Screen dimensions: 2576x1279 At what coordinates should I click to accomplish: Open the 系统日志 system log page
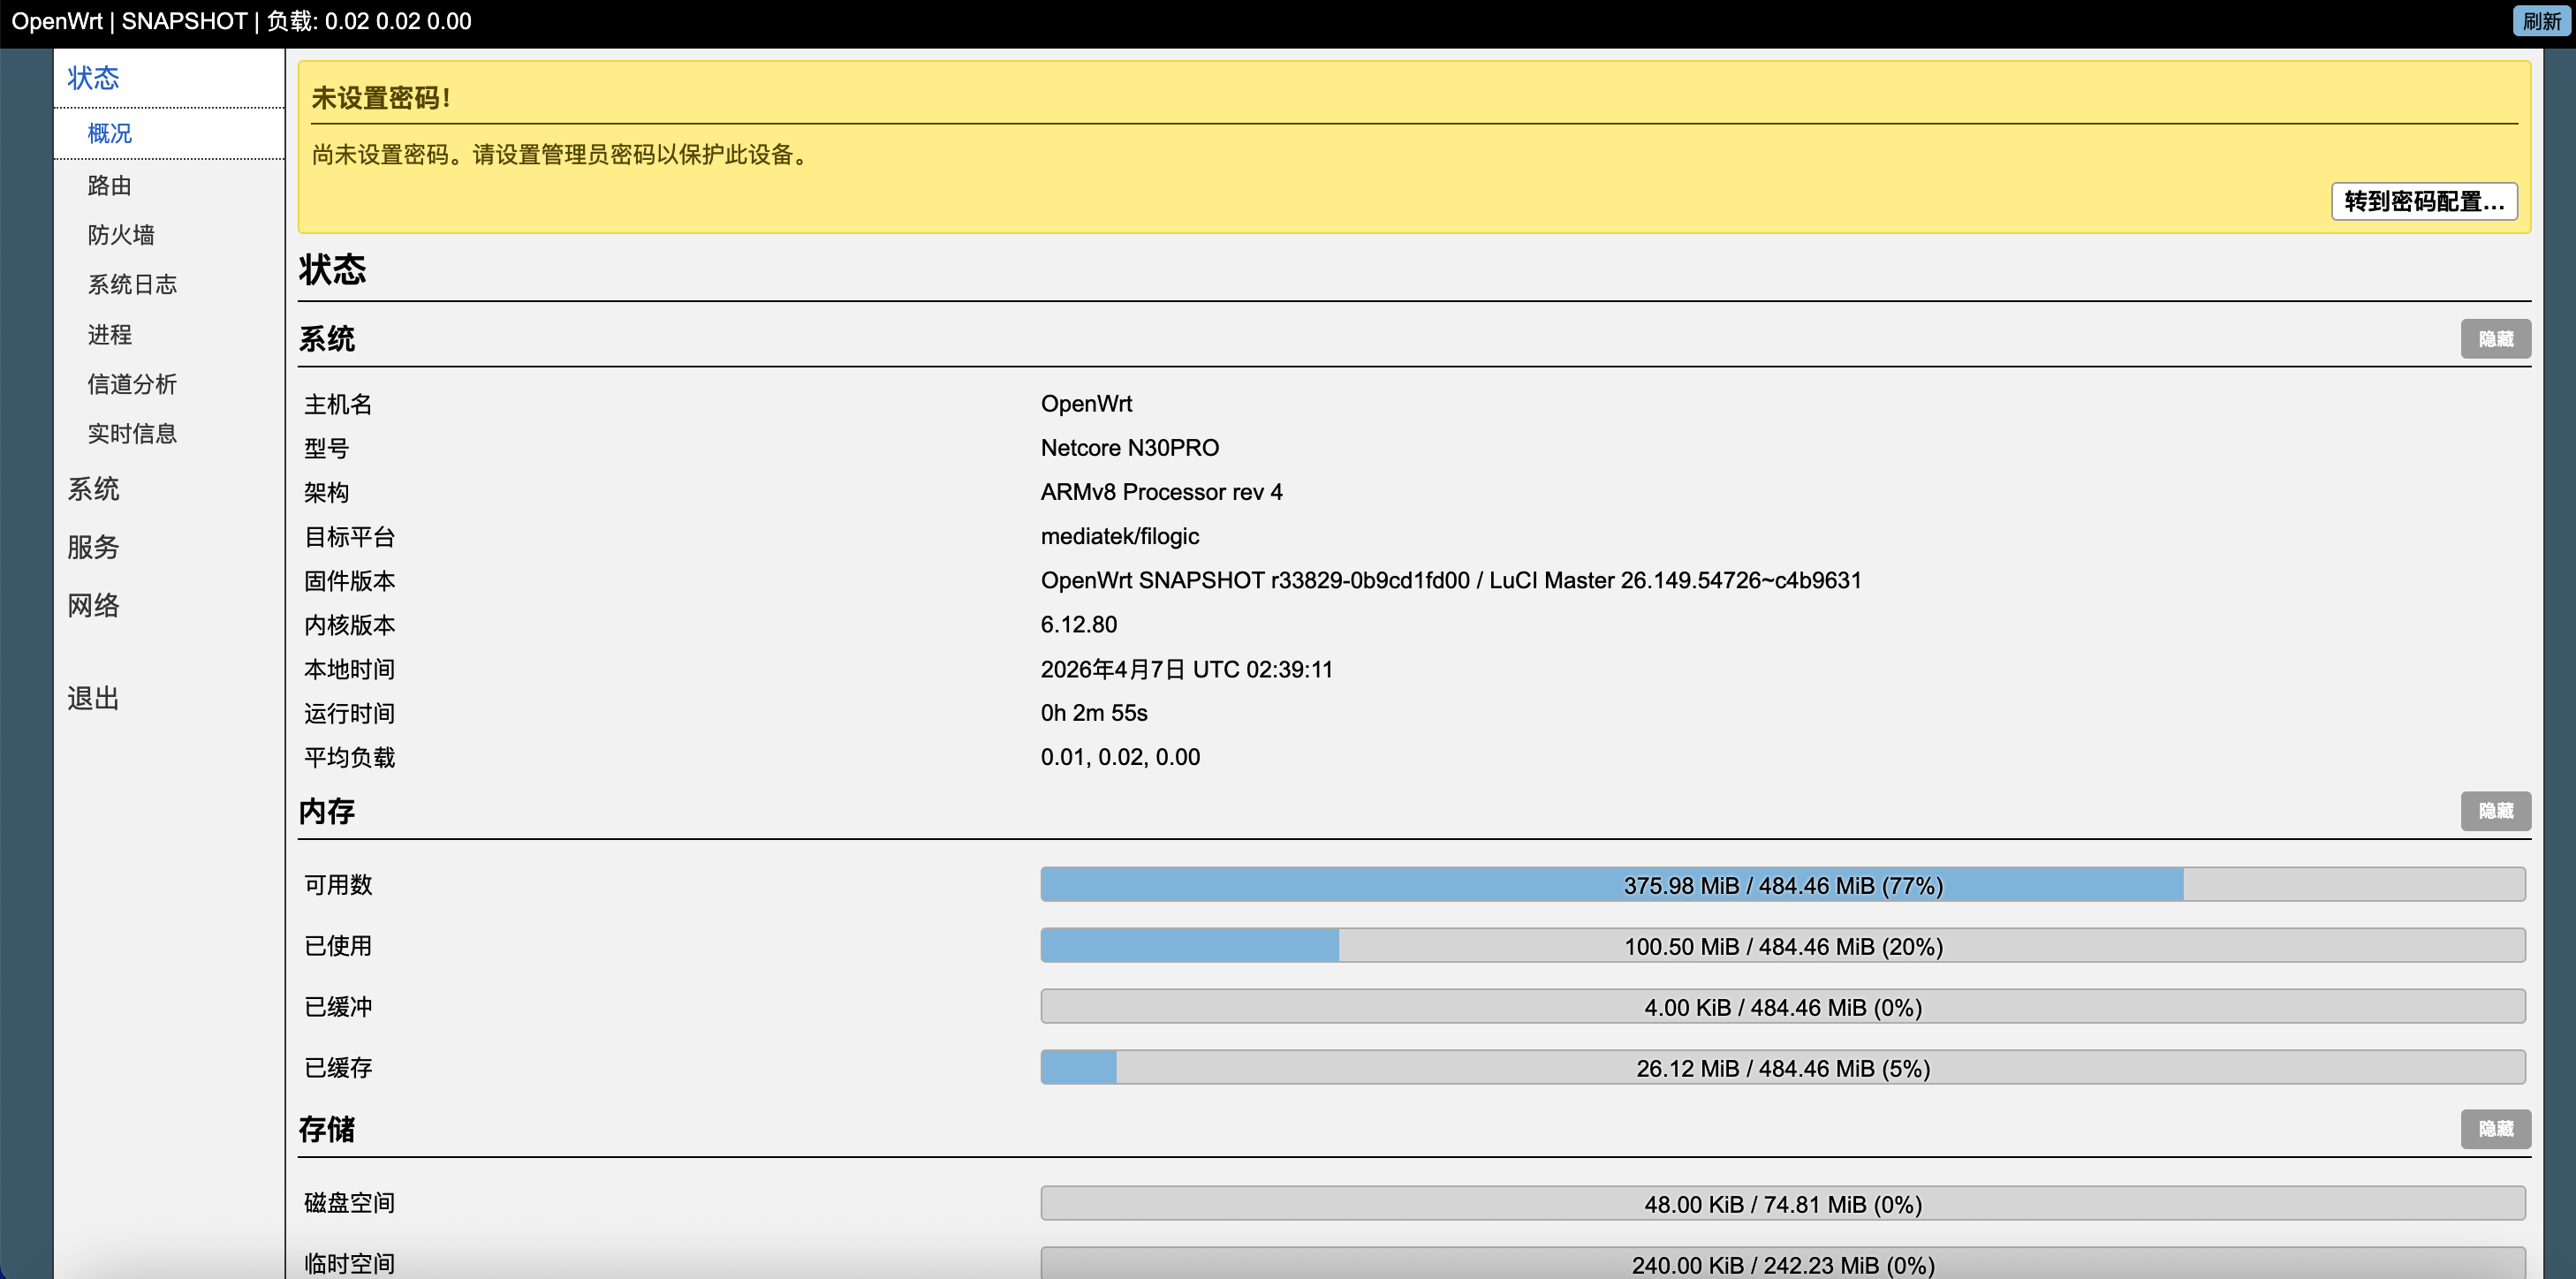[132, 284]
